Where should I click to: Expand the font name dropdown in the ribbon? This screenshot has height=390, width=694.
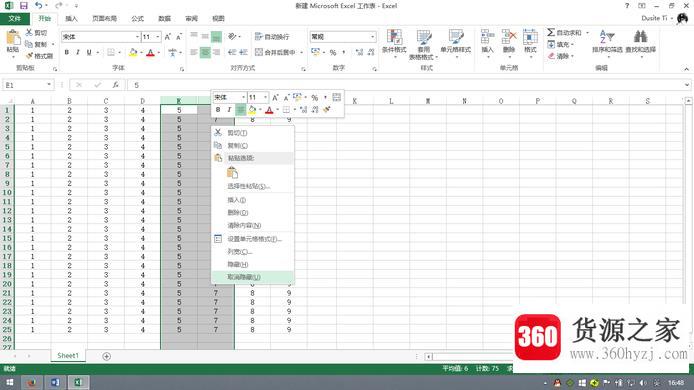(137, 37)
